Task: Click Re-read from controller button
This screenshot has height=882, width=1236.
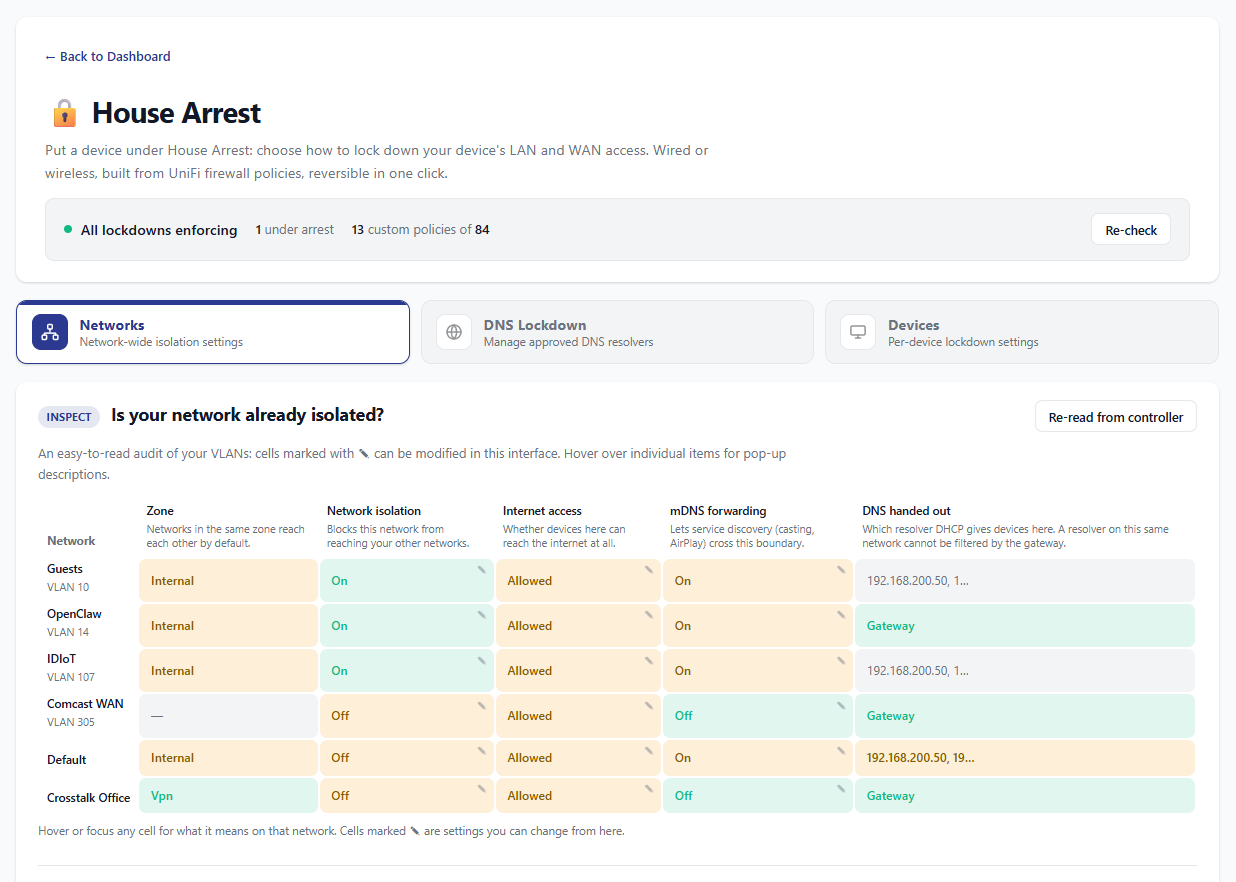Action: point(1115,417)
